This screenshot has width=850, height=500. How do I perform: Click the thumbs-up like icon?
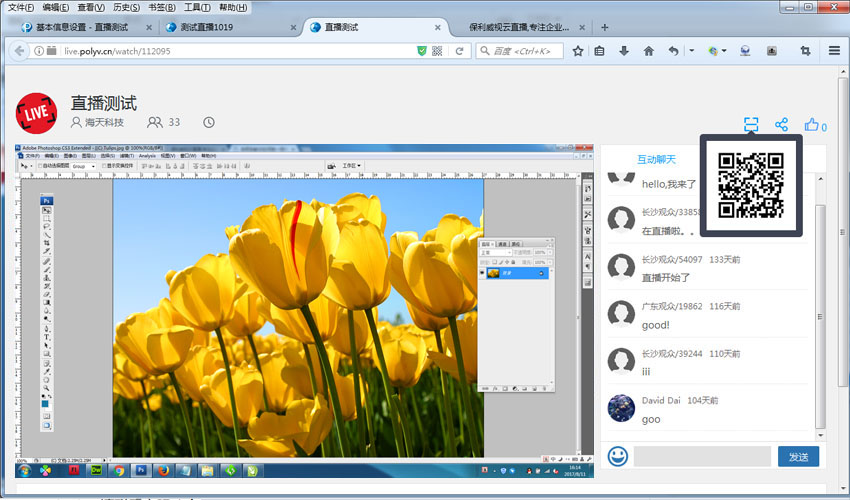tap(812, 125)
